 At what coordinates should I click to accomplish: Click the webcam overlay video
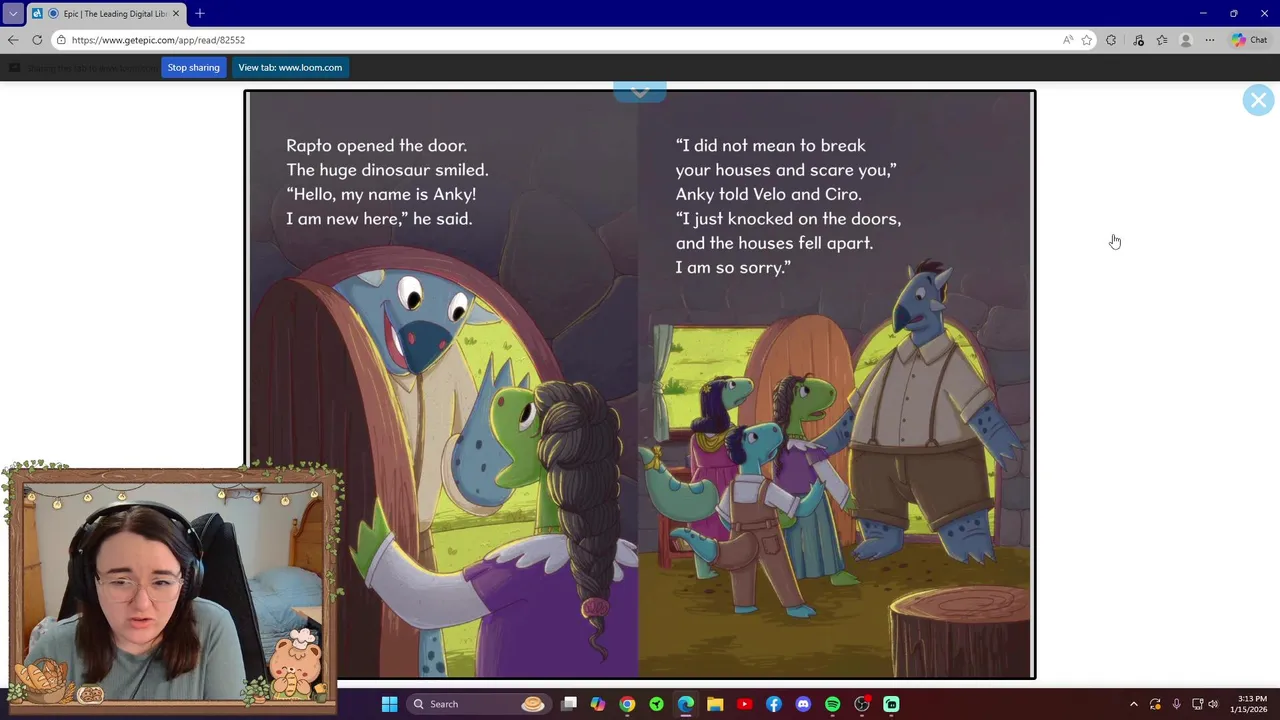[x=172, y=590]
